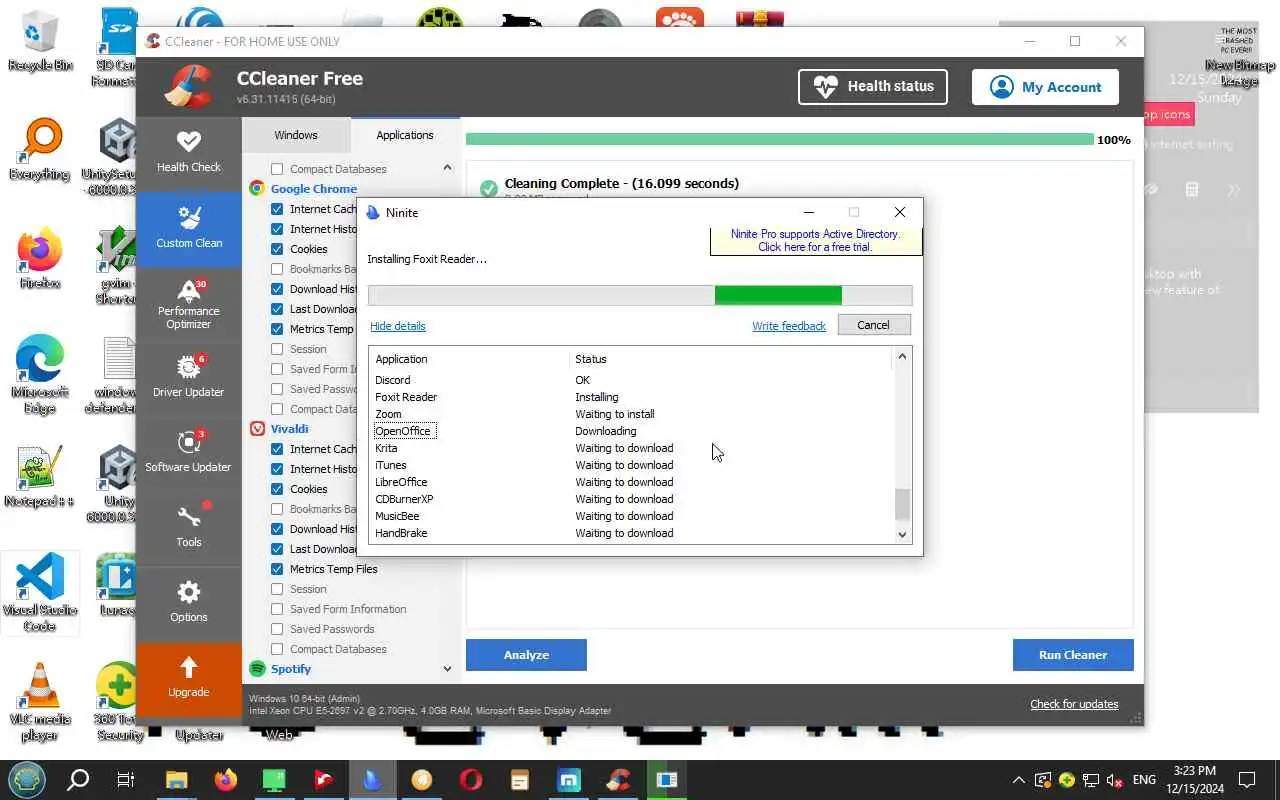Click the Analyze button
This screenshot has width=1280, height=800.
[x=526, y=655]
